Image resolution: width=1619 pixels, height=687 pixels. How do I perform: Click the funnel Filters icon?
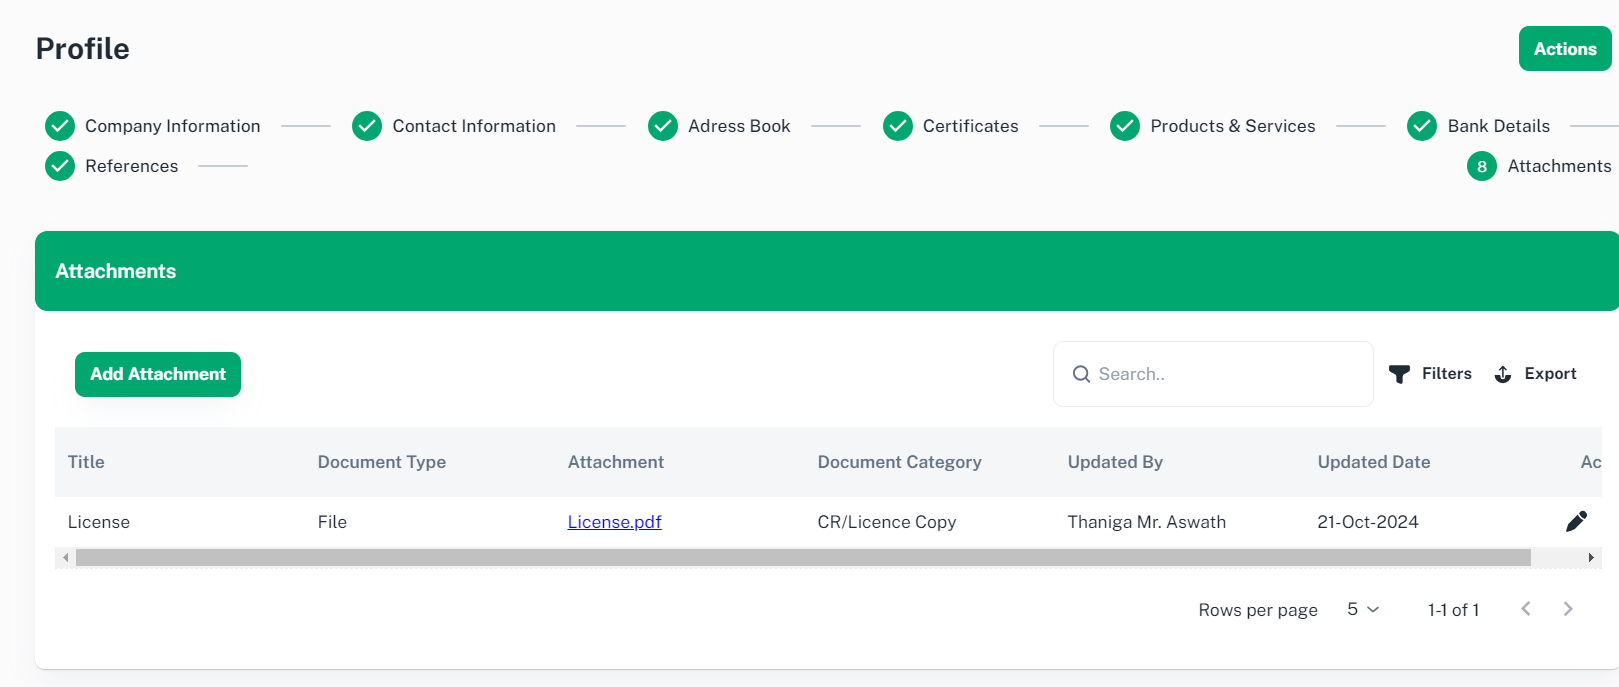coord(1399,374)
